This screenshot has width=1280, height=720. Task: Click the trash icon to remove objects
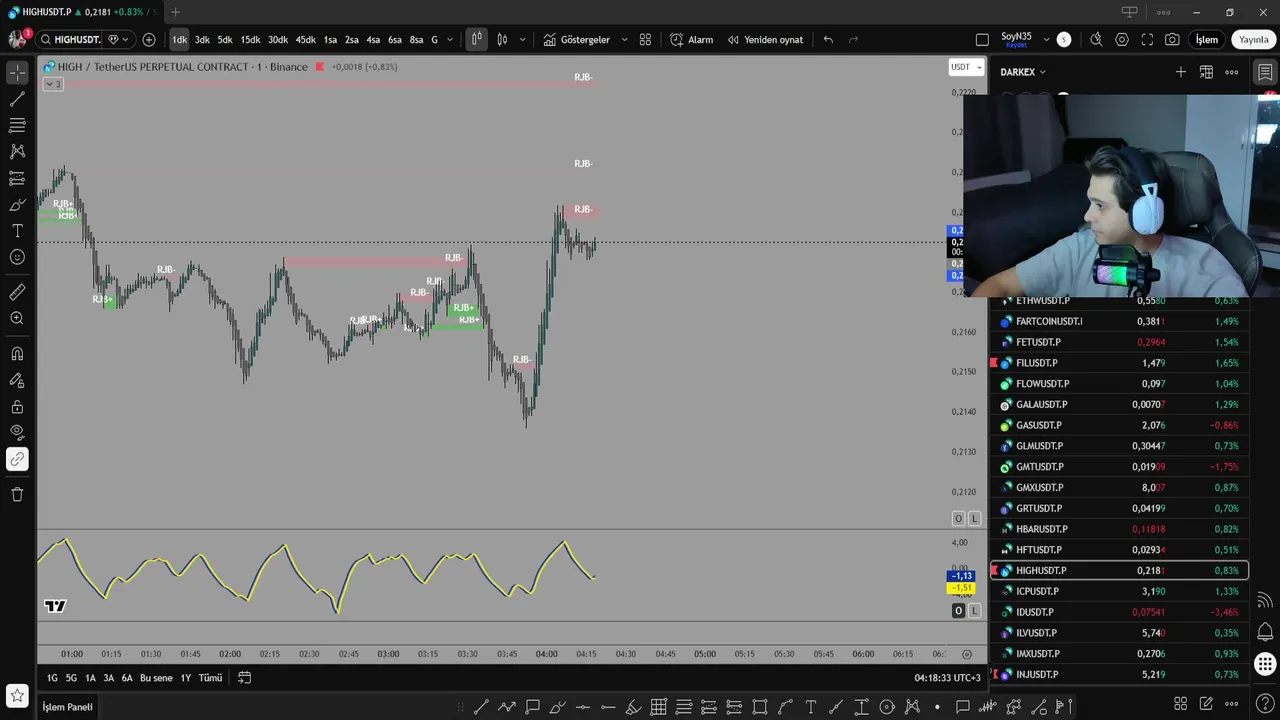click(17, 494)
